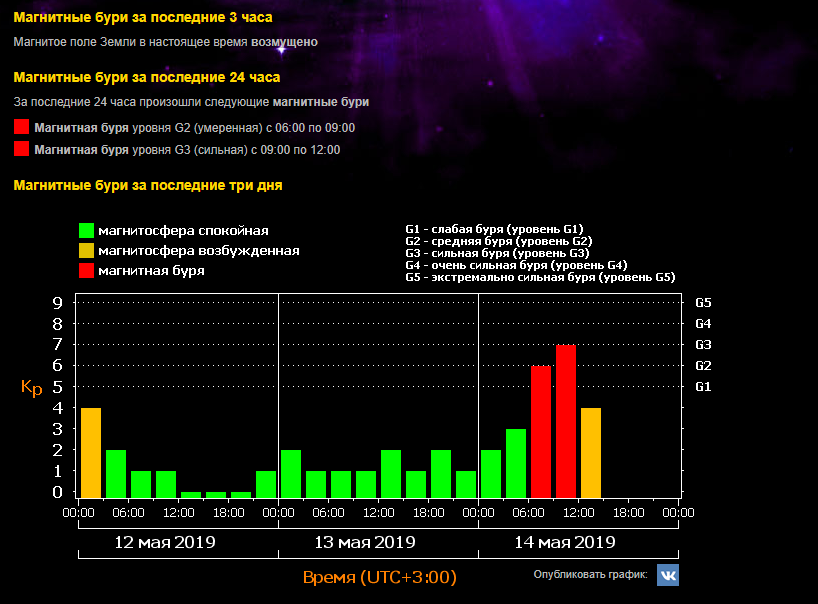
Task: Click the yellow bar on 14 мая
Action: (x=591, y=452)
